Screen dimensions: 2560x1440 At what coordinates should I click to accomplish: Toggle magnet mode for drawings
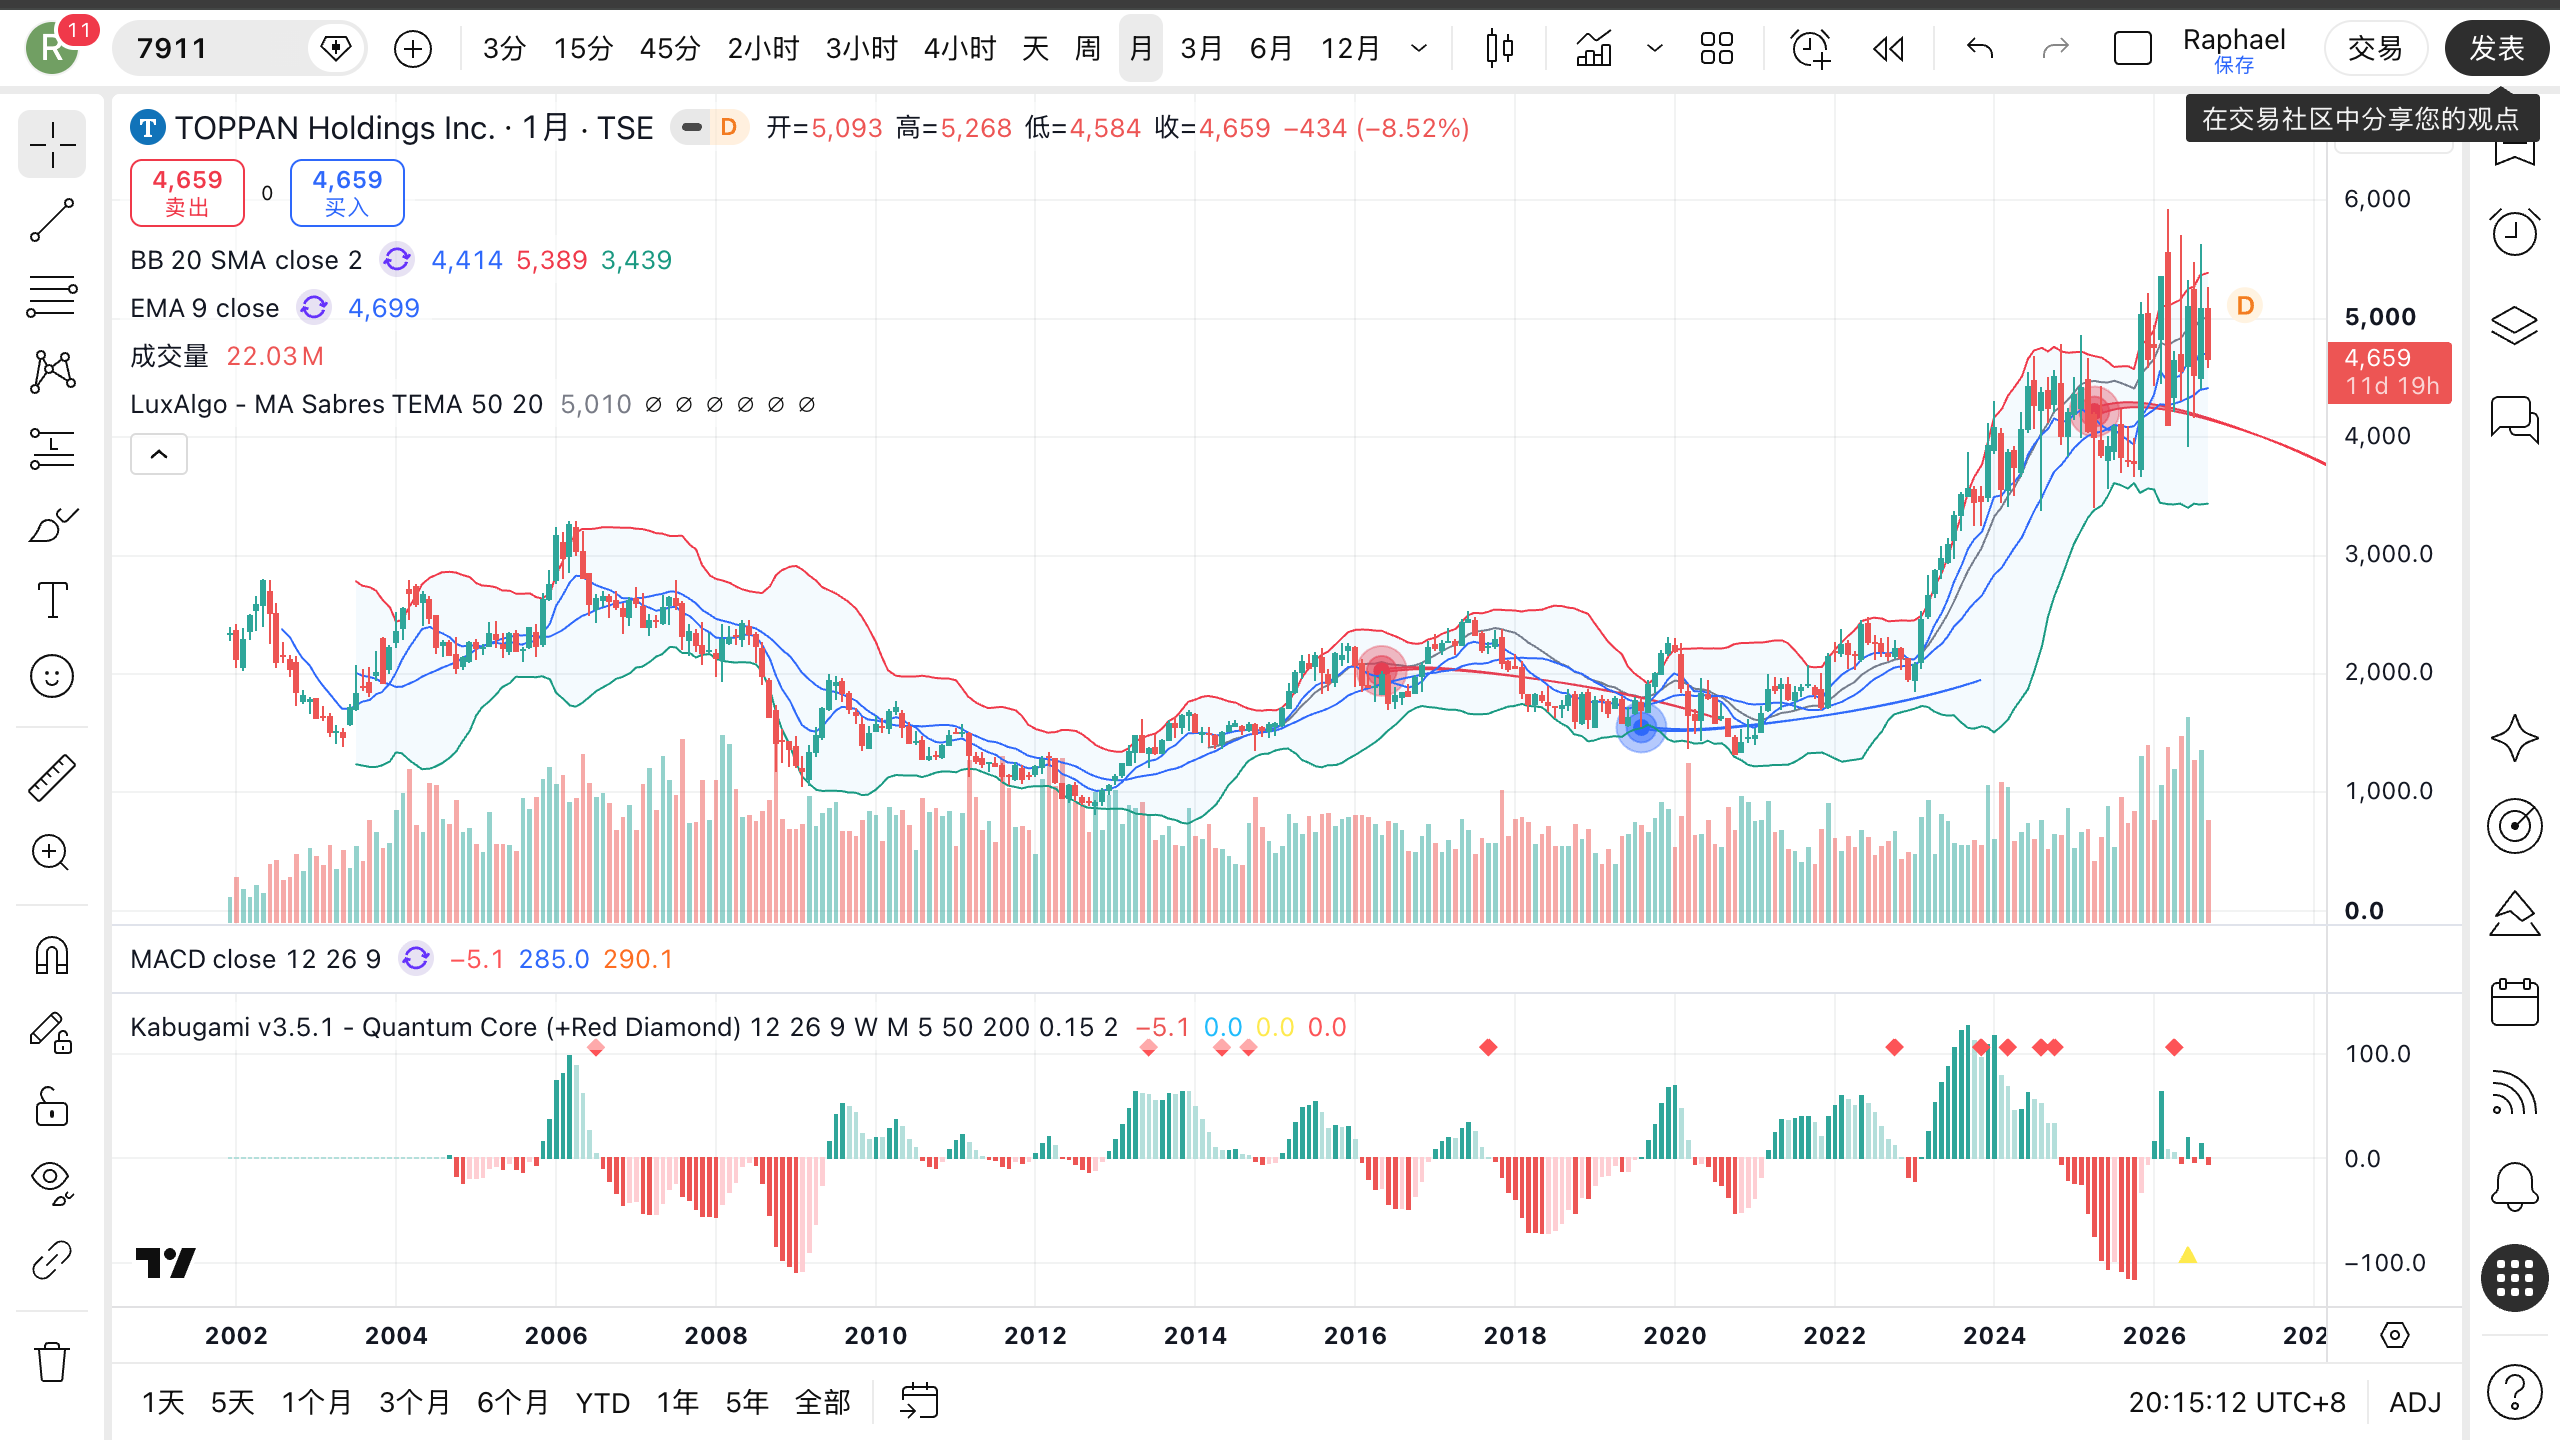pyautogui.click(x=52, y=956)
